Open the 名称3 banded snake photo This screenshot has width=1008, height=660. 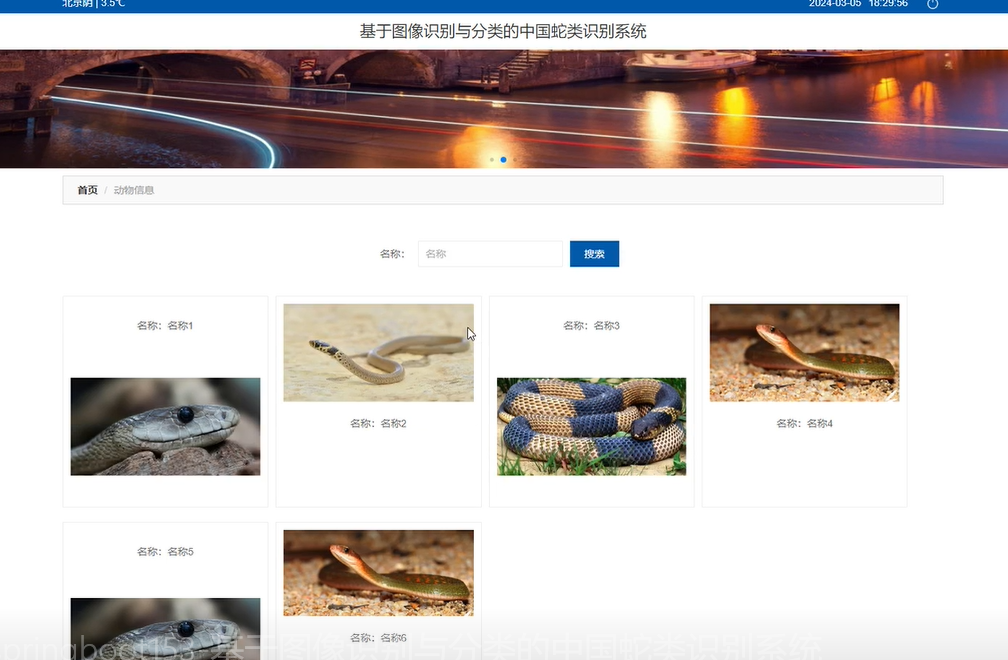pos(591,427)
